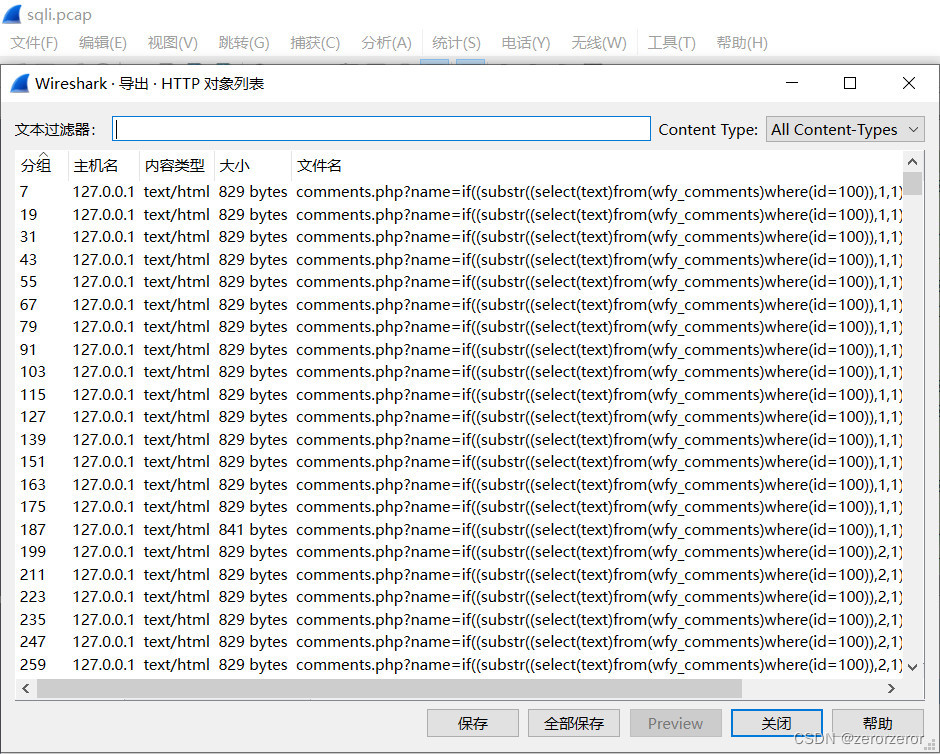
Task: Select the row for packet 235
Action: [x=459, y=620]
